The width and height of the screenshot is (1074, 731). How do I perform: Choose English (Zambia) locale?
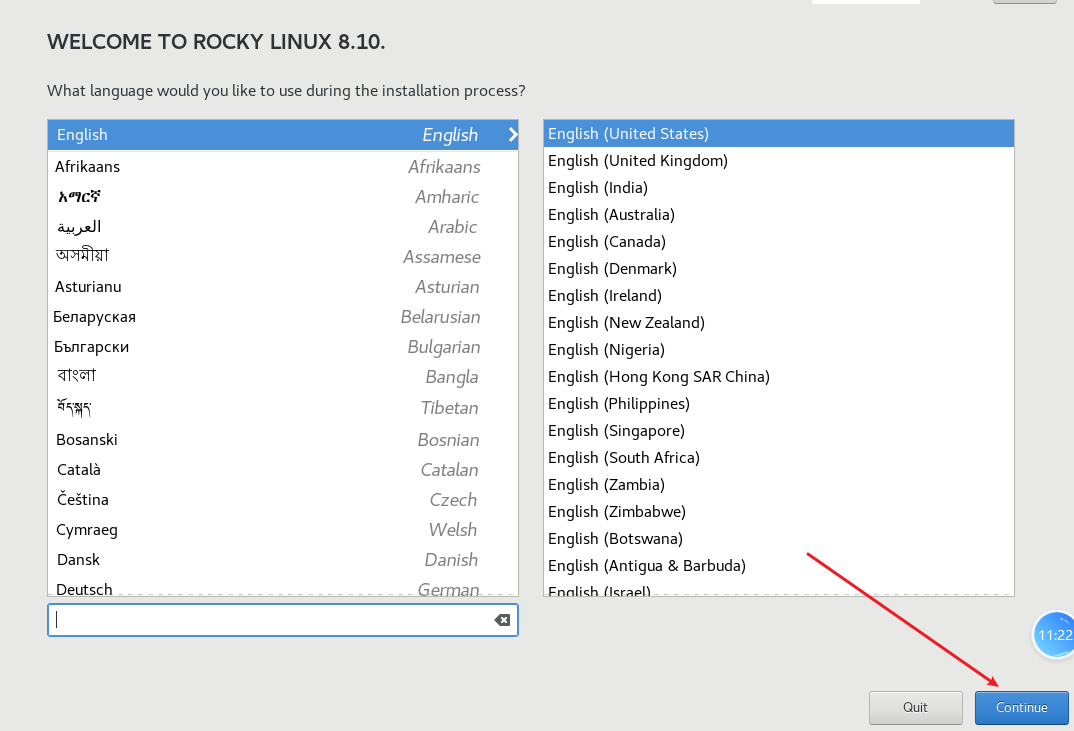(779, 484)
